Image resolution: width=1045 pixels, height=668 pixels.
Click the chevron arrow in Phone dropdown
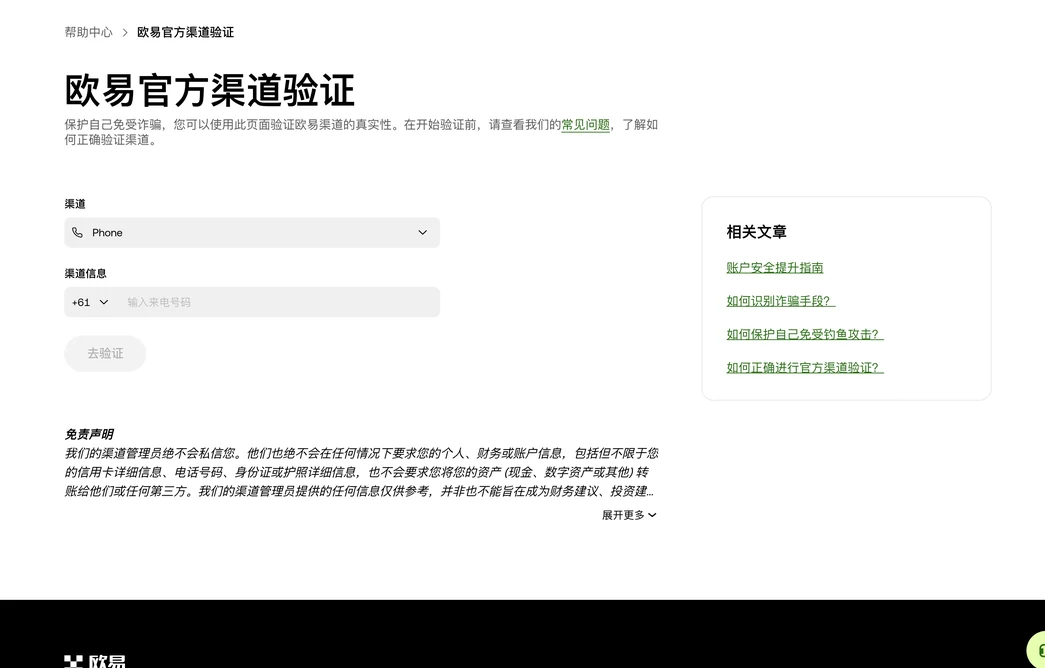[x=423, y=233]
